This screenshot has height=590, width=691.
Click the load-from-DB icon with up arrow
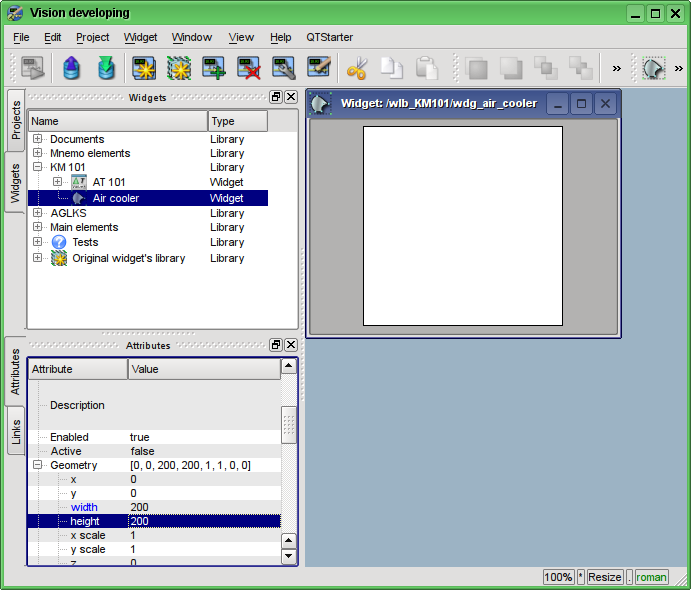(x=71, y=68)
